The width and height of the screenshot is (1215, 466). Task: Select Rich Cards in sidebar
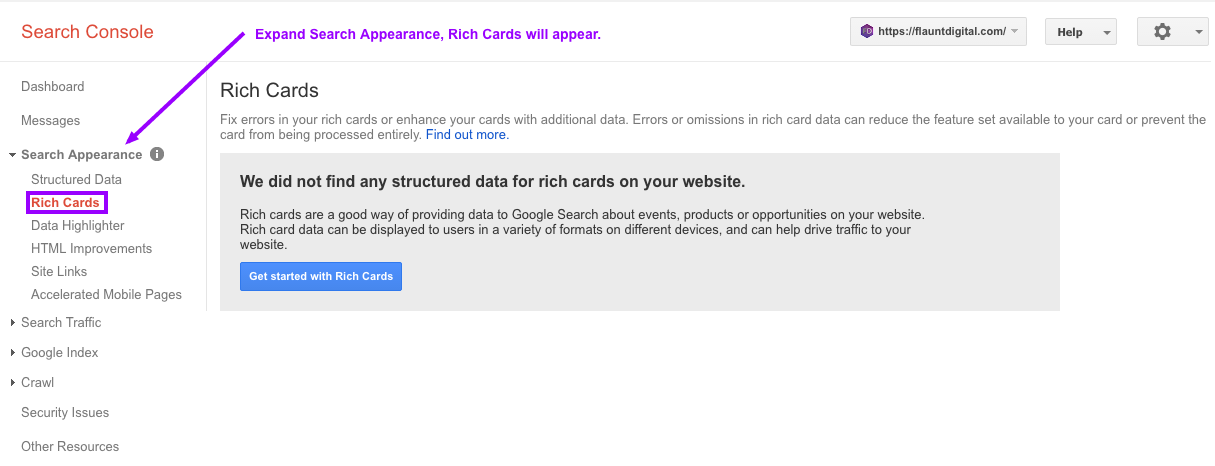pyautogui.click(x=66, y=203)
